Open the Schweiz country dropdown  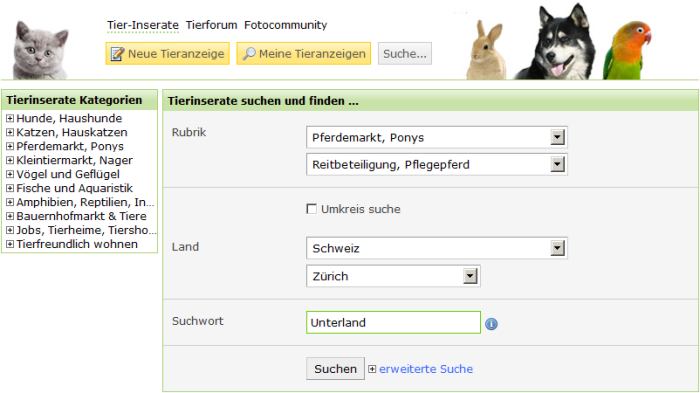pos(437,248)
